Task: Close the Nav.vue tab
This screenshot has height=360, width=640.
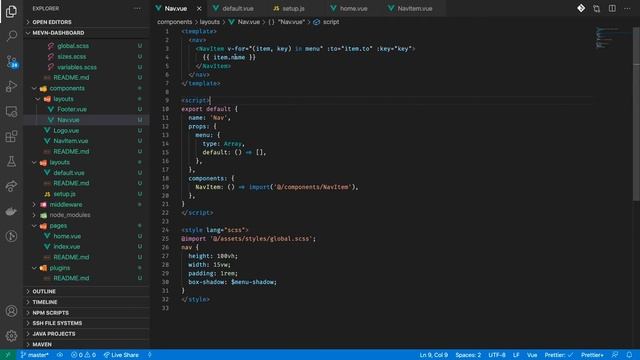Action: click(x=199, y=9)
